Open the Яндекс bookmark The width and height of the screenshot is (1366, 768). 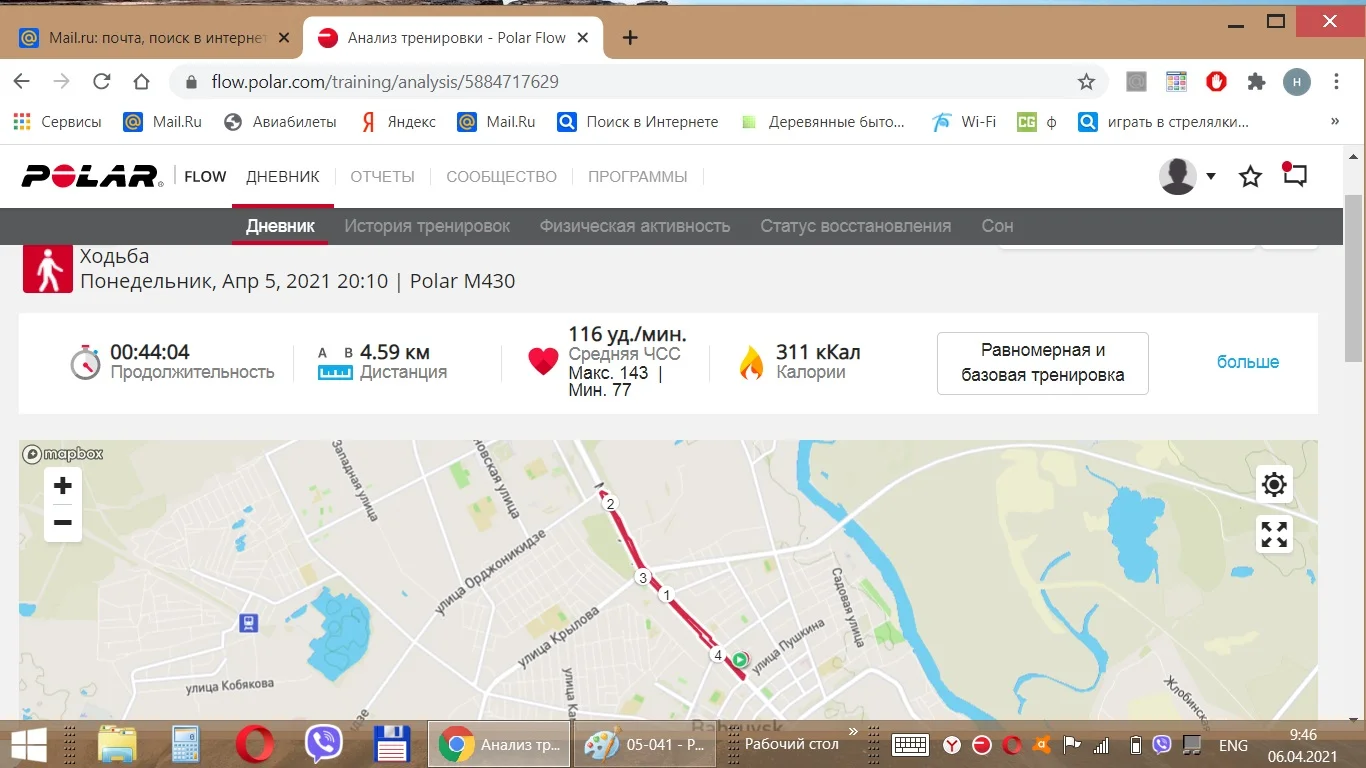(398, 122)
